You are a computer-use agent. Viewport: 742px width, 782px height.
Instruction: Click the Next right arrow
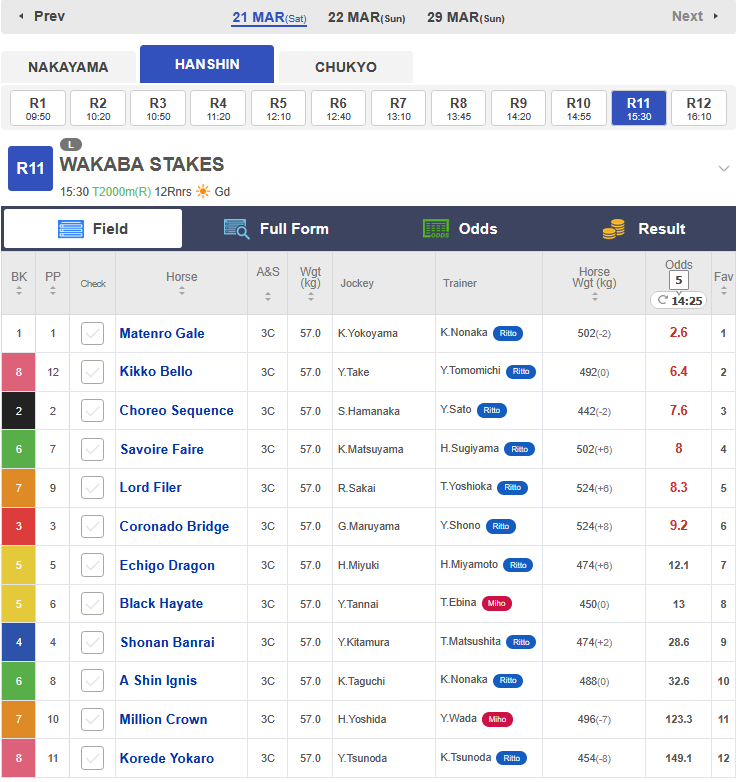[716, 16]
